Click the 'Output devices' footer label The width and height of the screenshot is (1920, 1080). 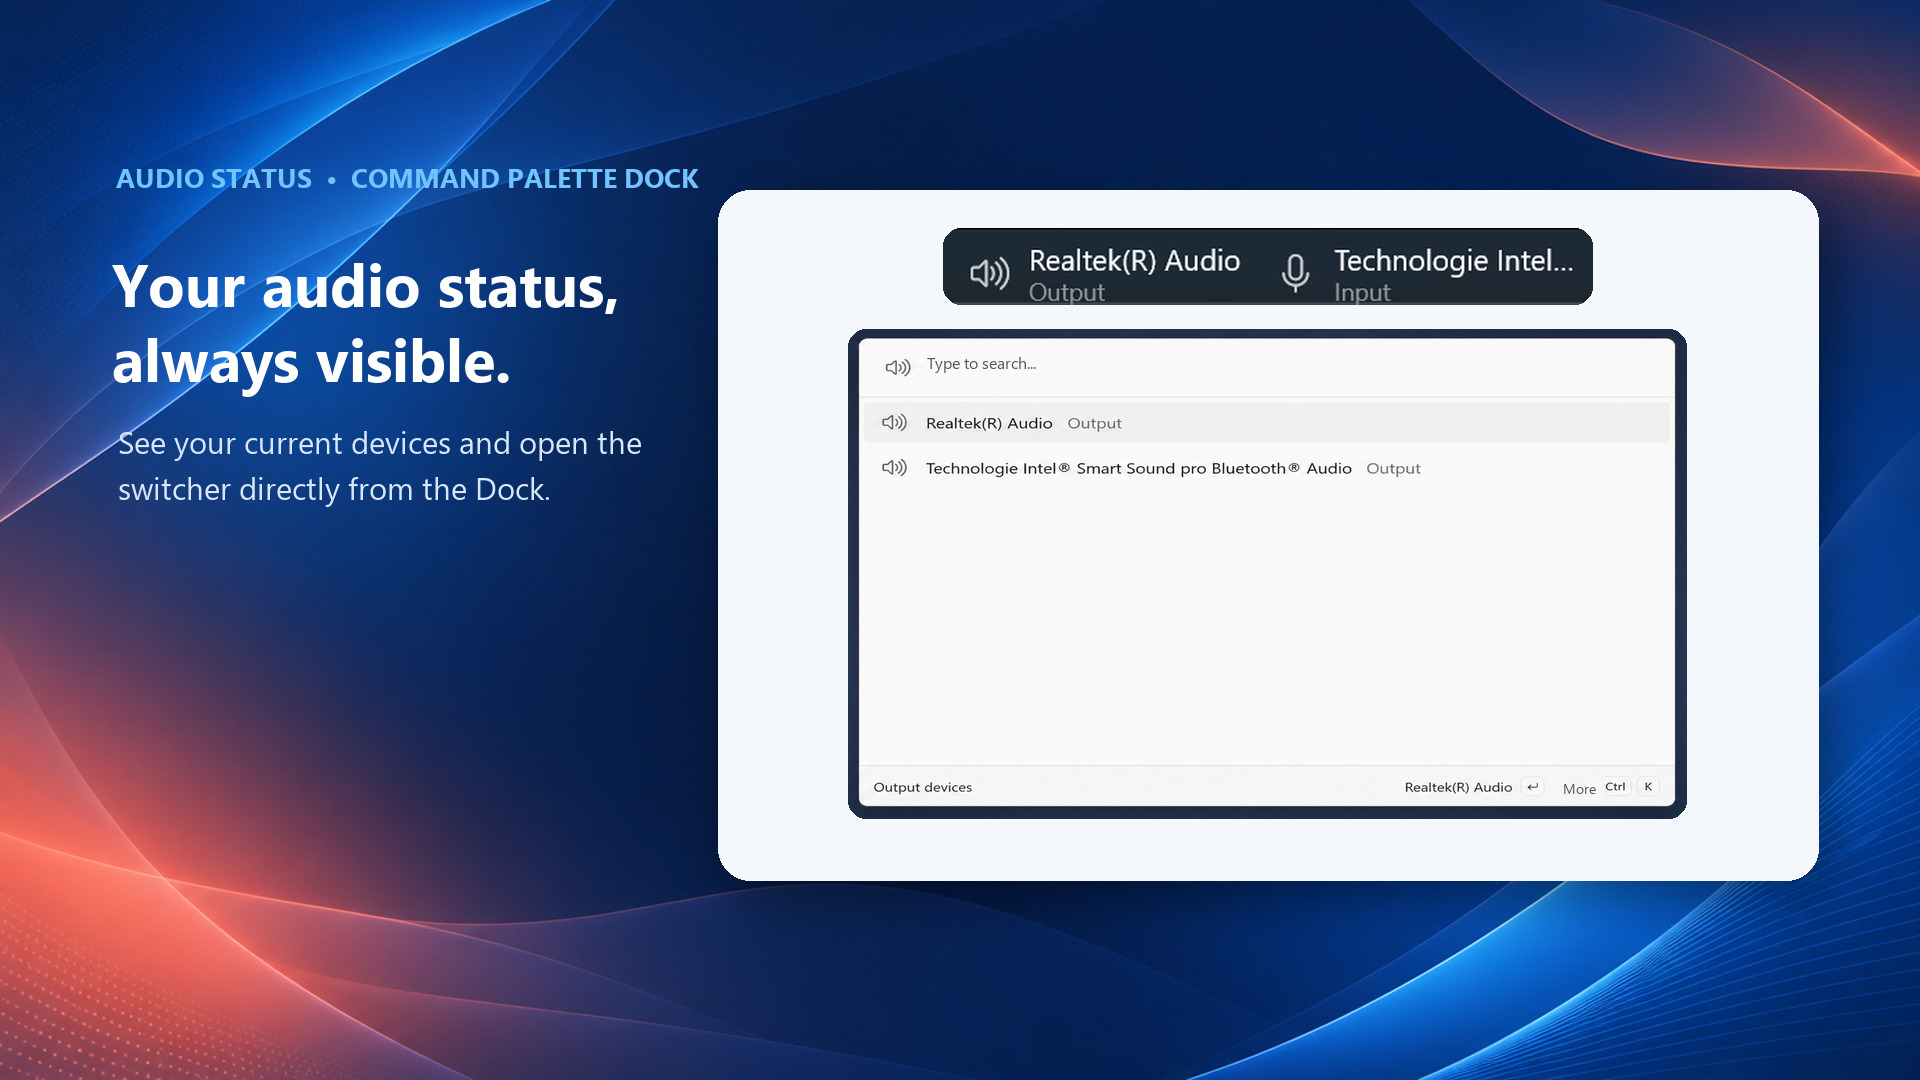click(x=922, y=788)
